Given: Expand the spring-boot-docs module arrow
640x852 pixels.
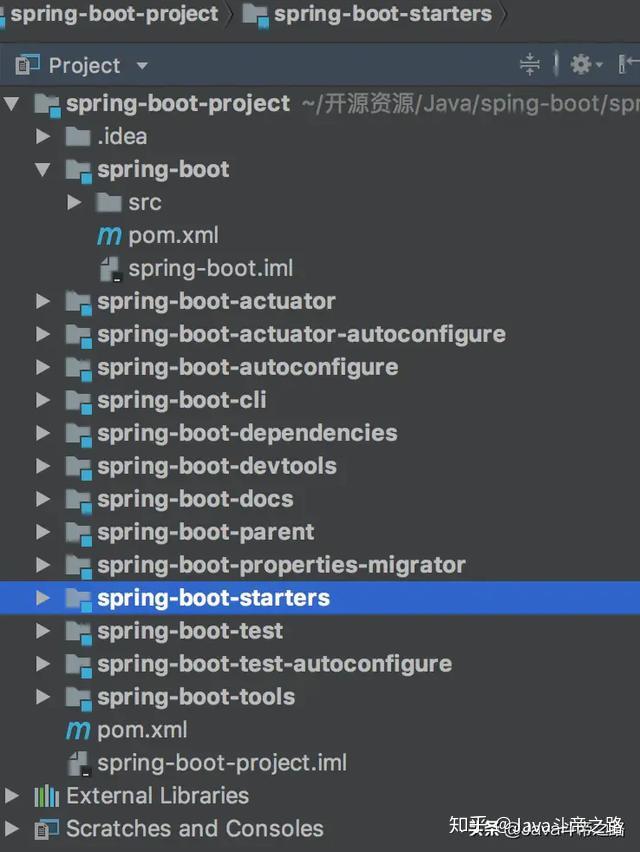Looking at the screenshot, I should pyautogui.click(x=43, y=499).
